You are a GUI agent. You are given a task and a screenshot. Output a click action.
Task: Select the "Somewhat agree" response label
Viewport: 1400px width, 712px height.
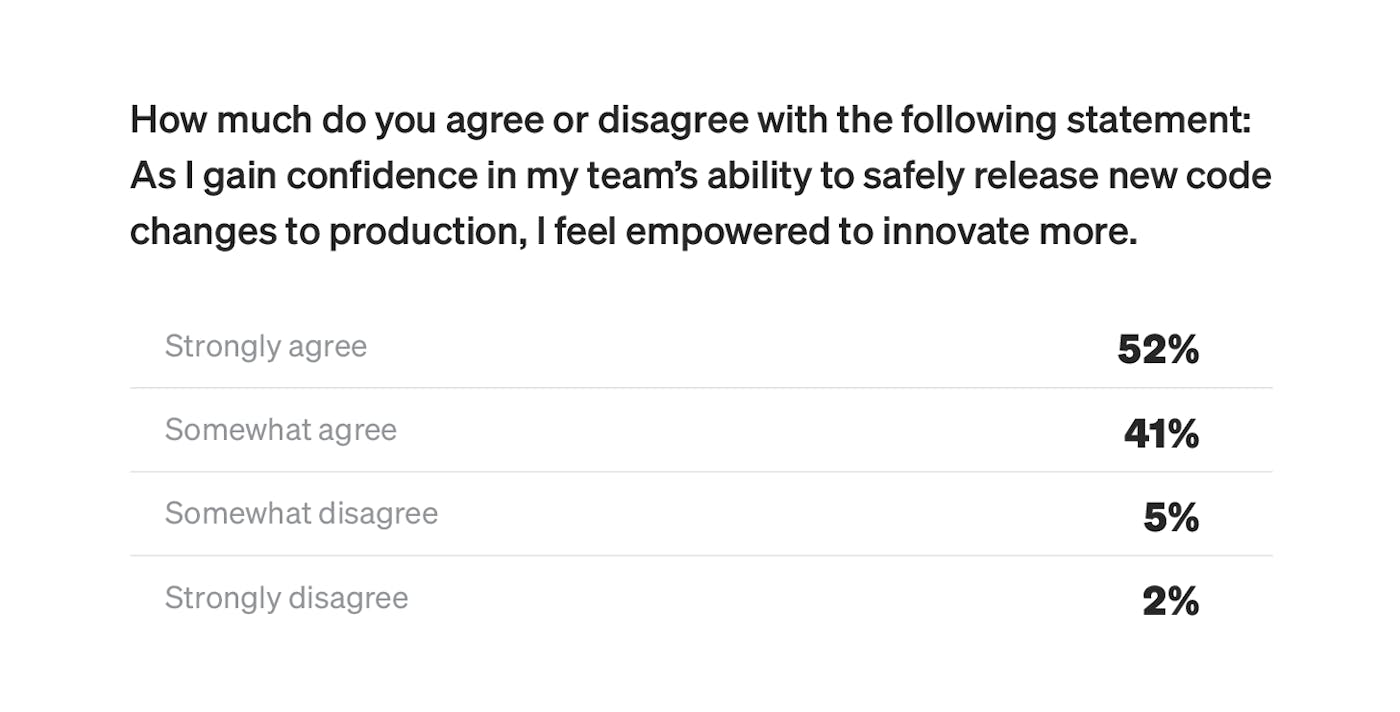[280, 431]
